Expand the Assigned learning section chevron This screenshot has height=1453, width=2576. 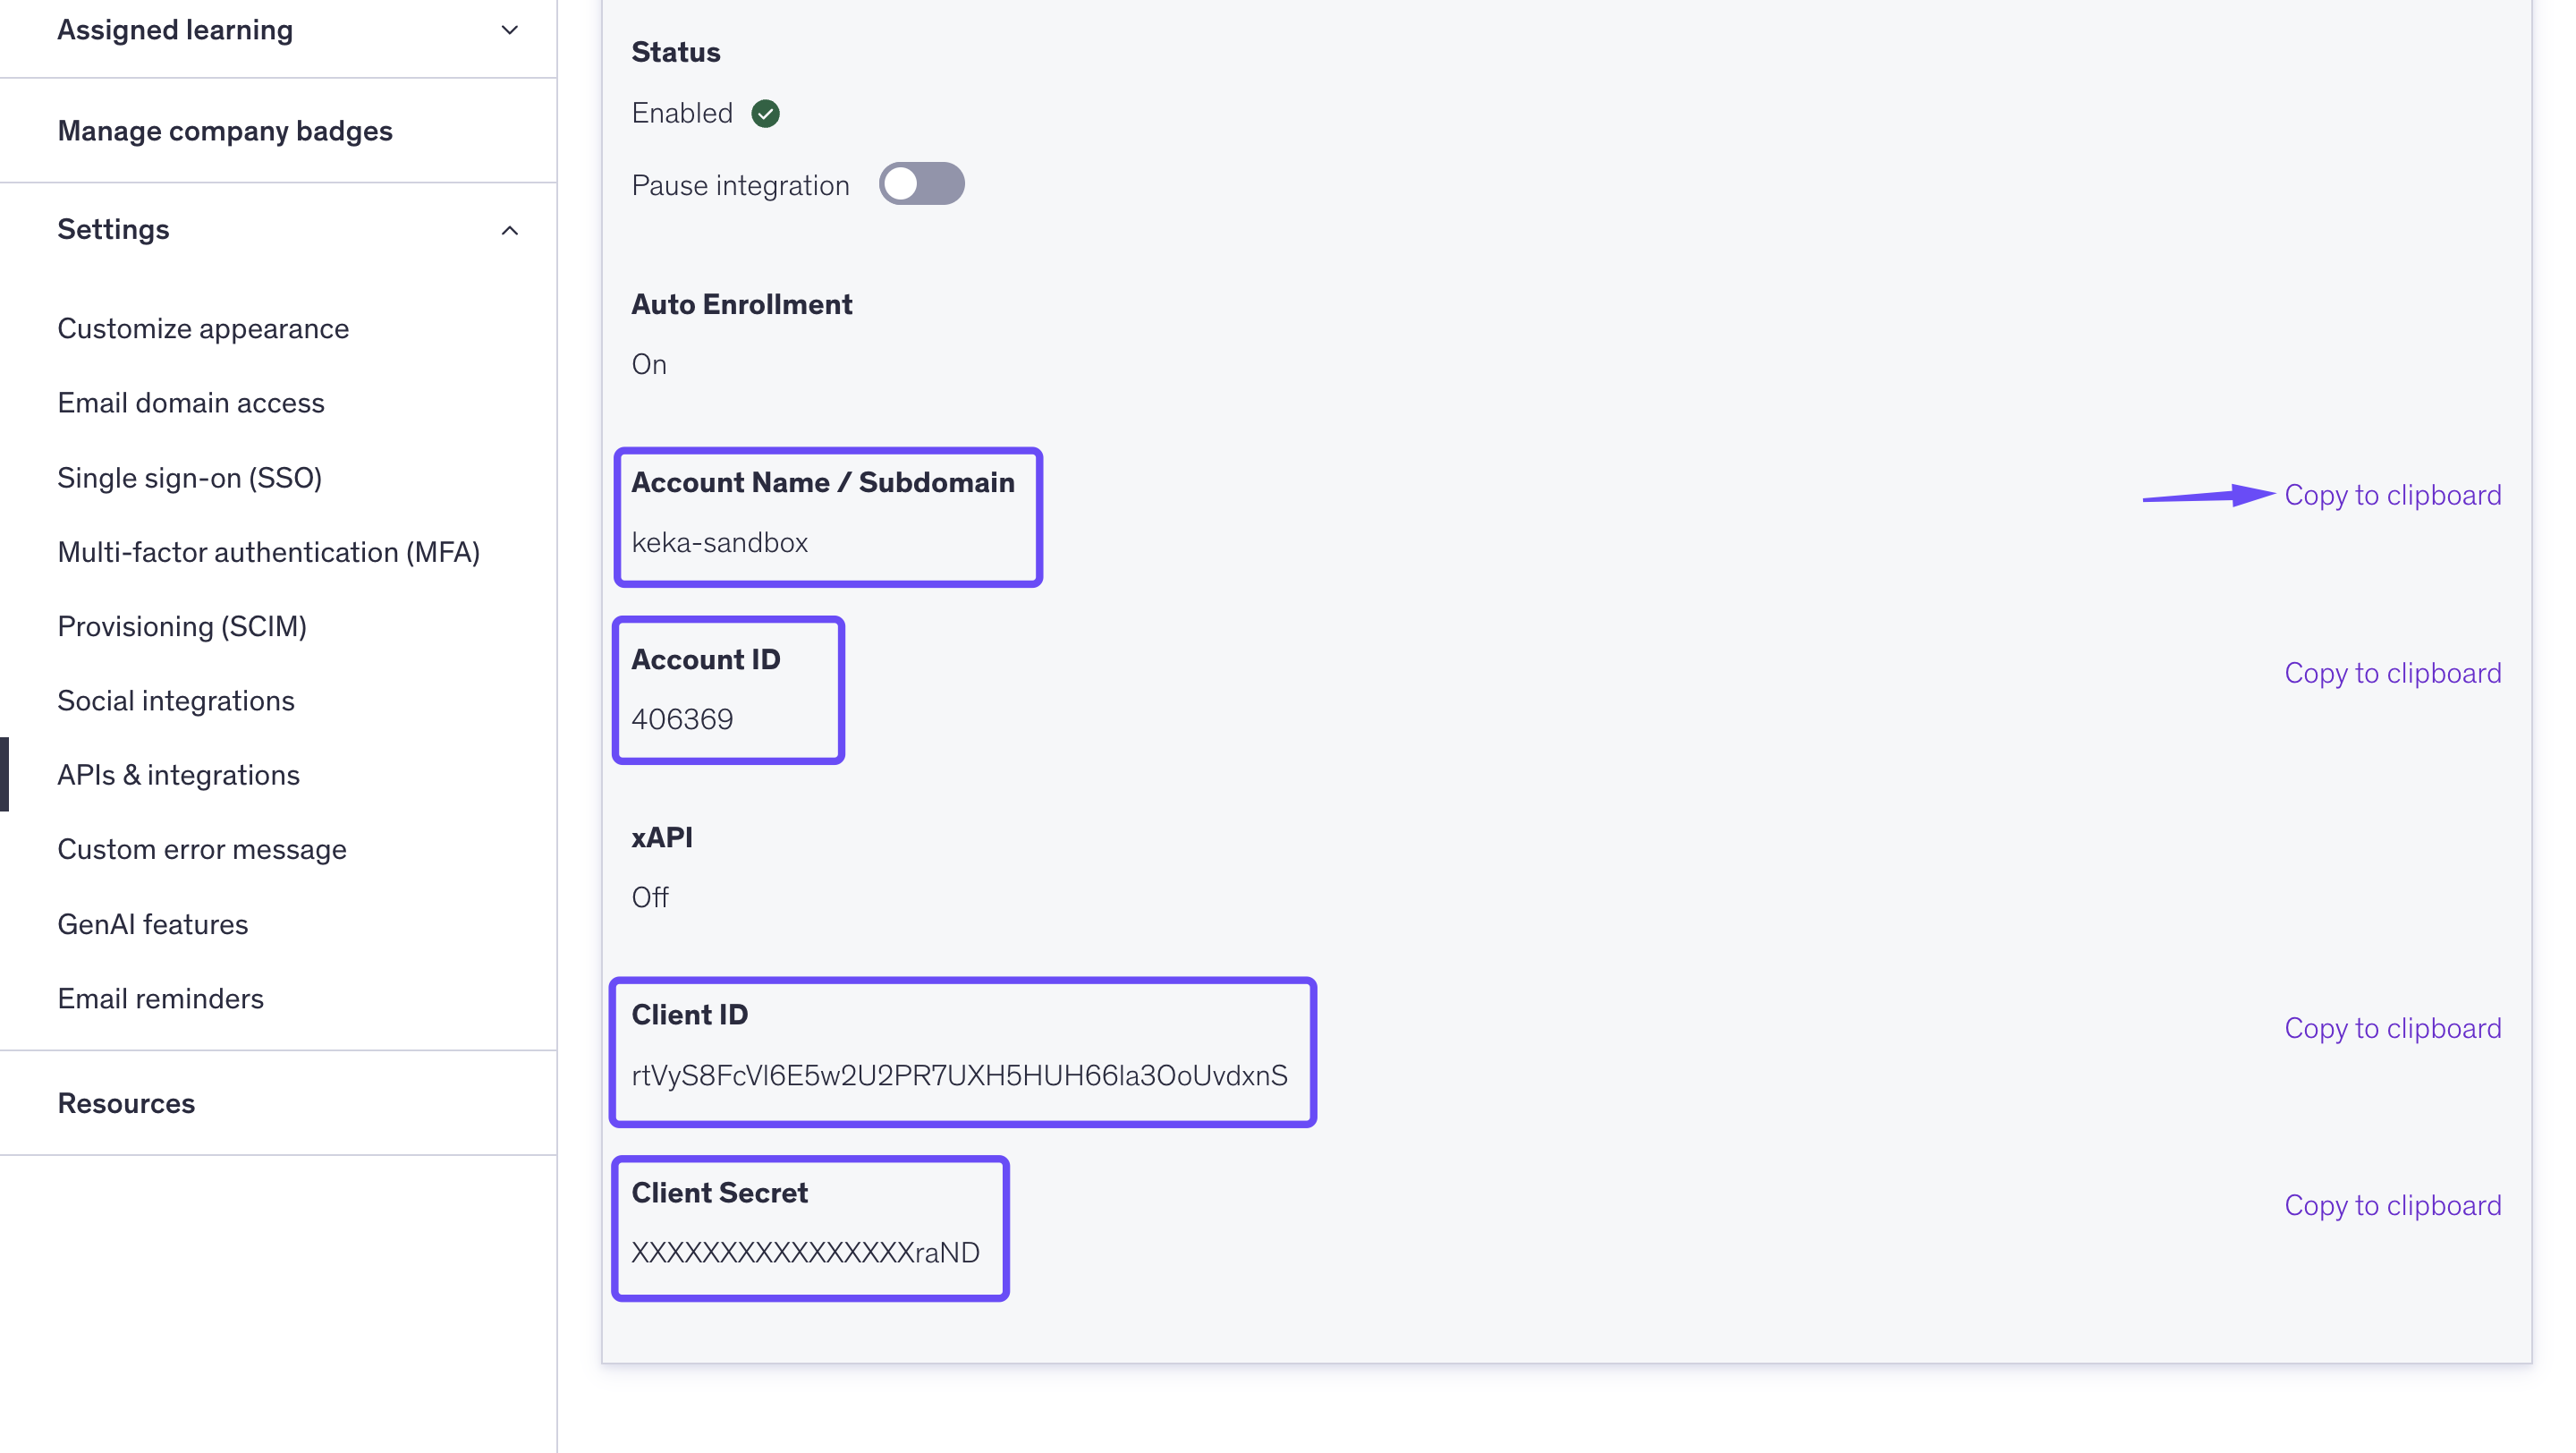509,30
